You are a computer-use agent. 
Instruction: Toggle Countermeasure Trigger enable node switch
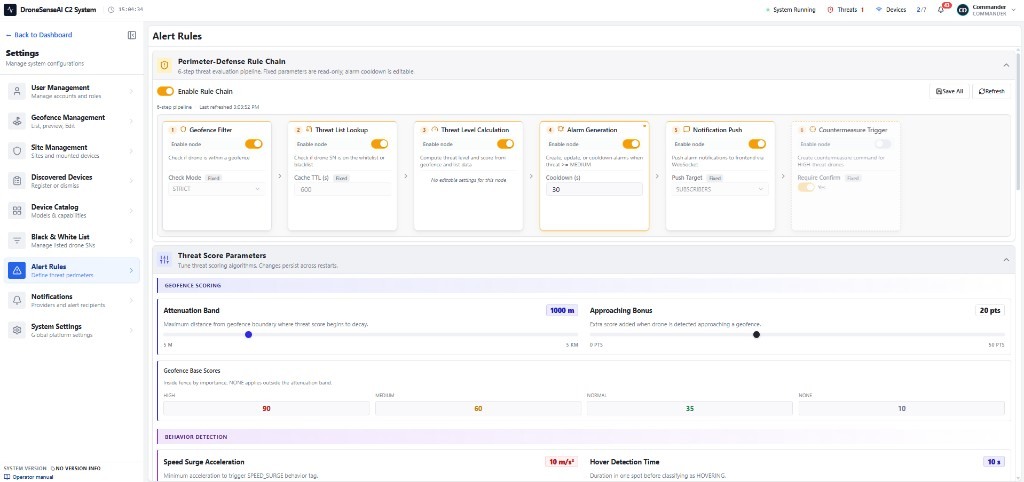pos(882,144)
